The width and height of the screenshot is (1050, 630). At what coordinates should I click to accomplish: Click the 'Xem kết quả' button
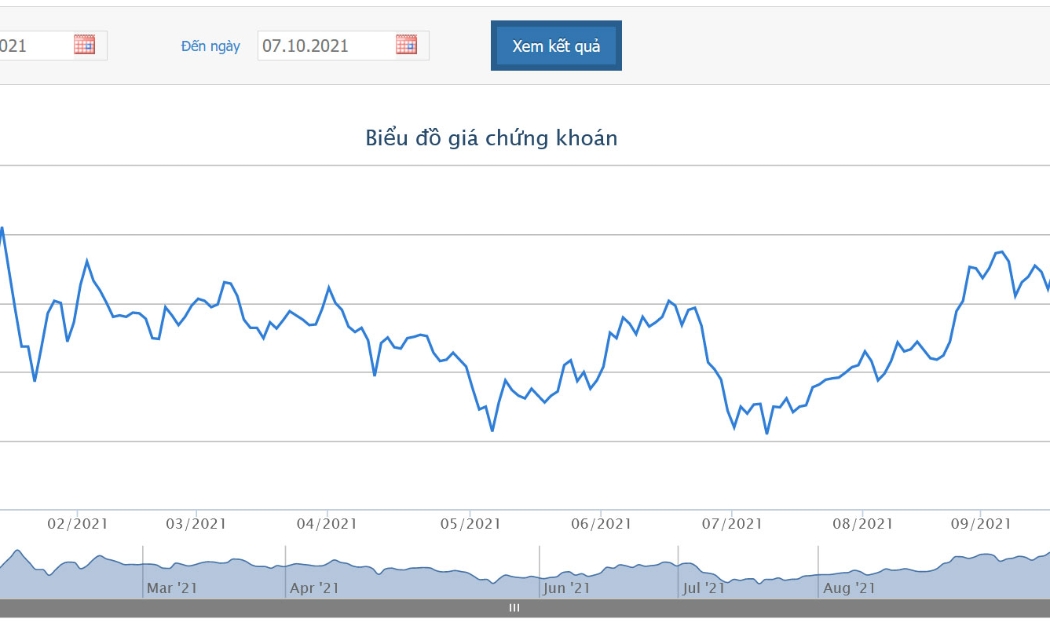pos(556,46)
